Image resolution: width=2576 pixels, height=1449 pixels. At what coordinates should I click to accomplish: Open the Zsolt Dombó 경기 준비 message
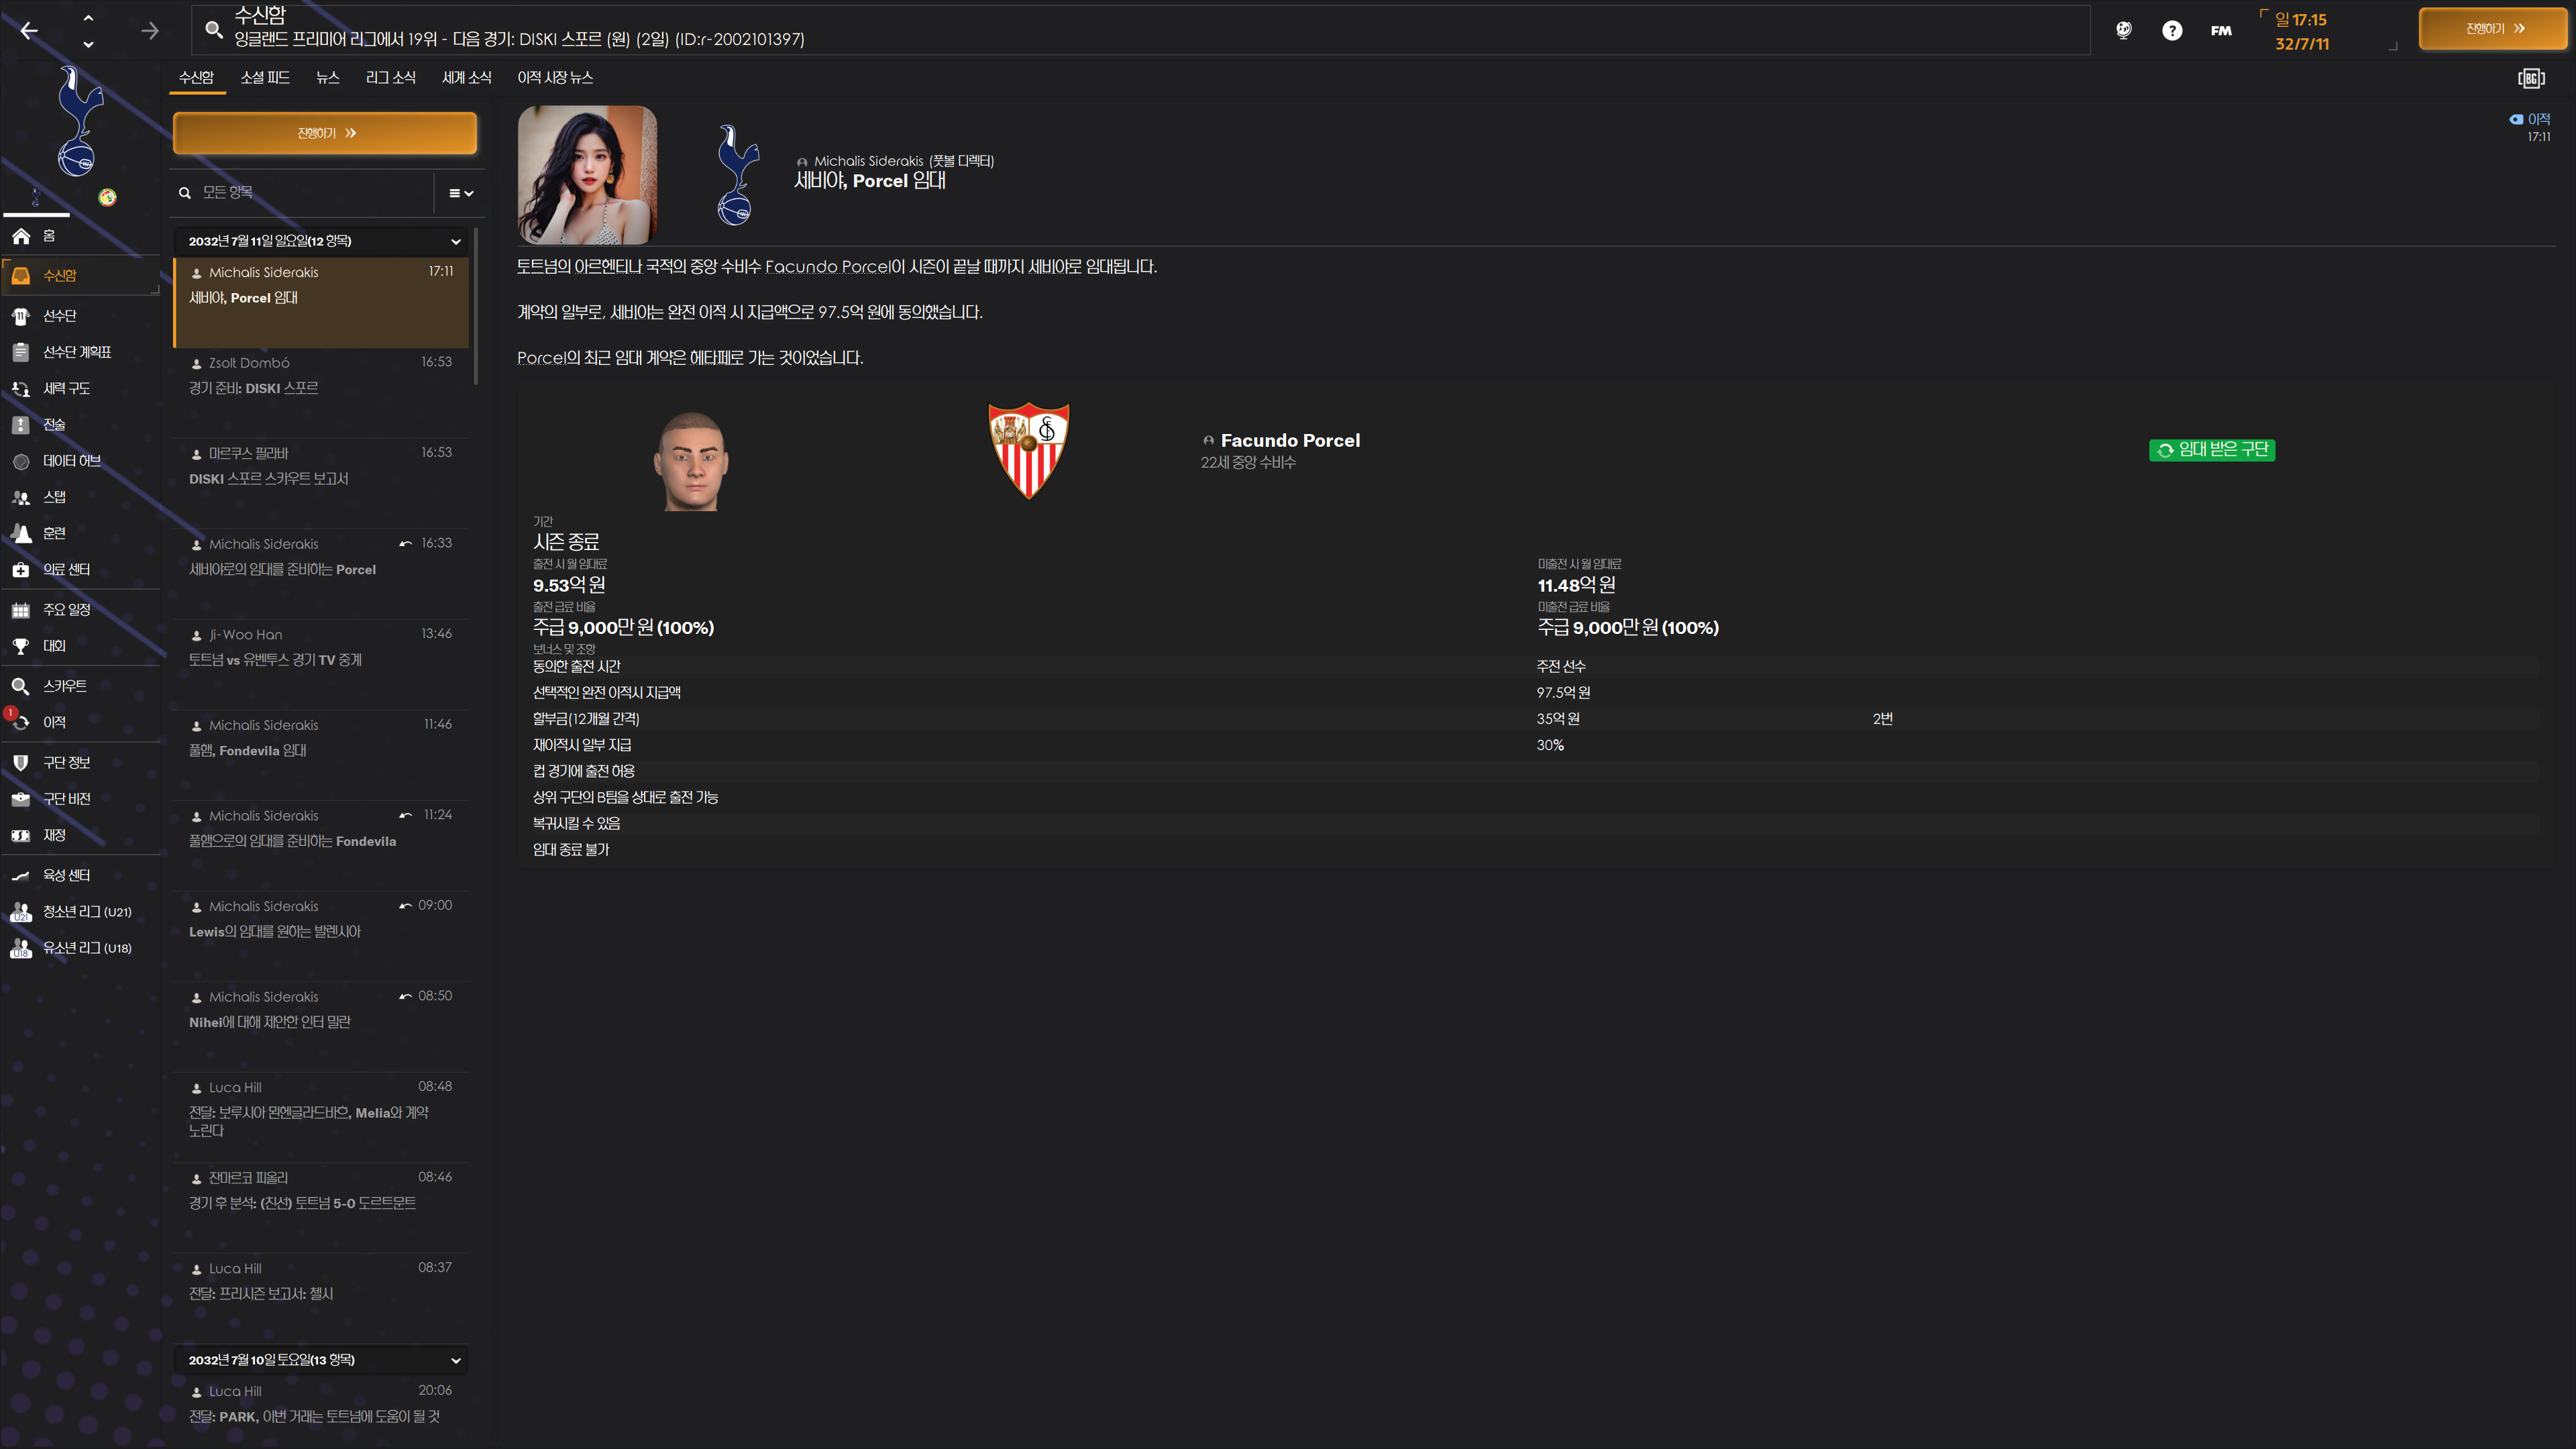pos(320,376)
